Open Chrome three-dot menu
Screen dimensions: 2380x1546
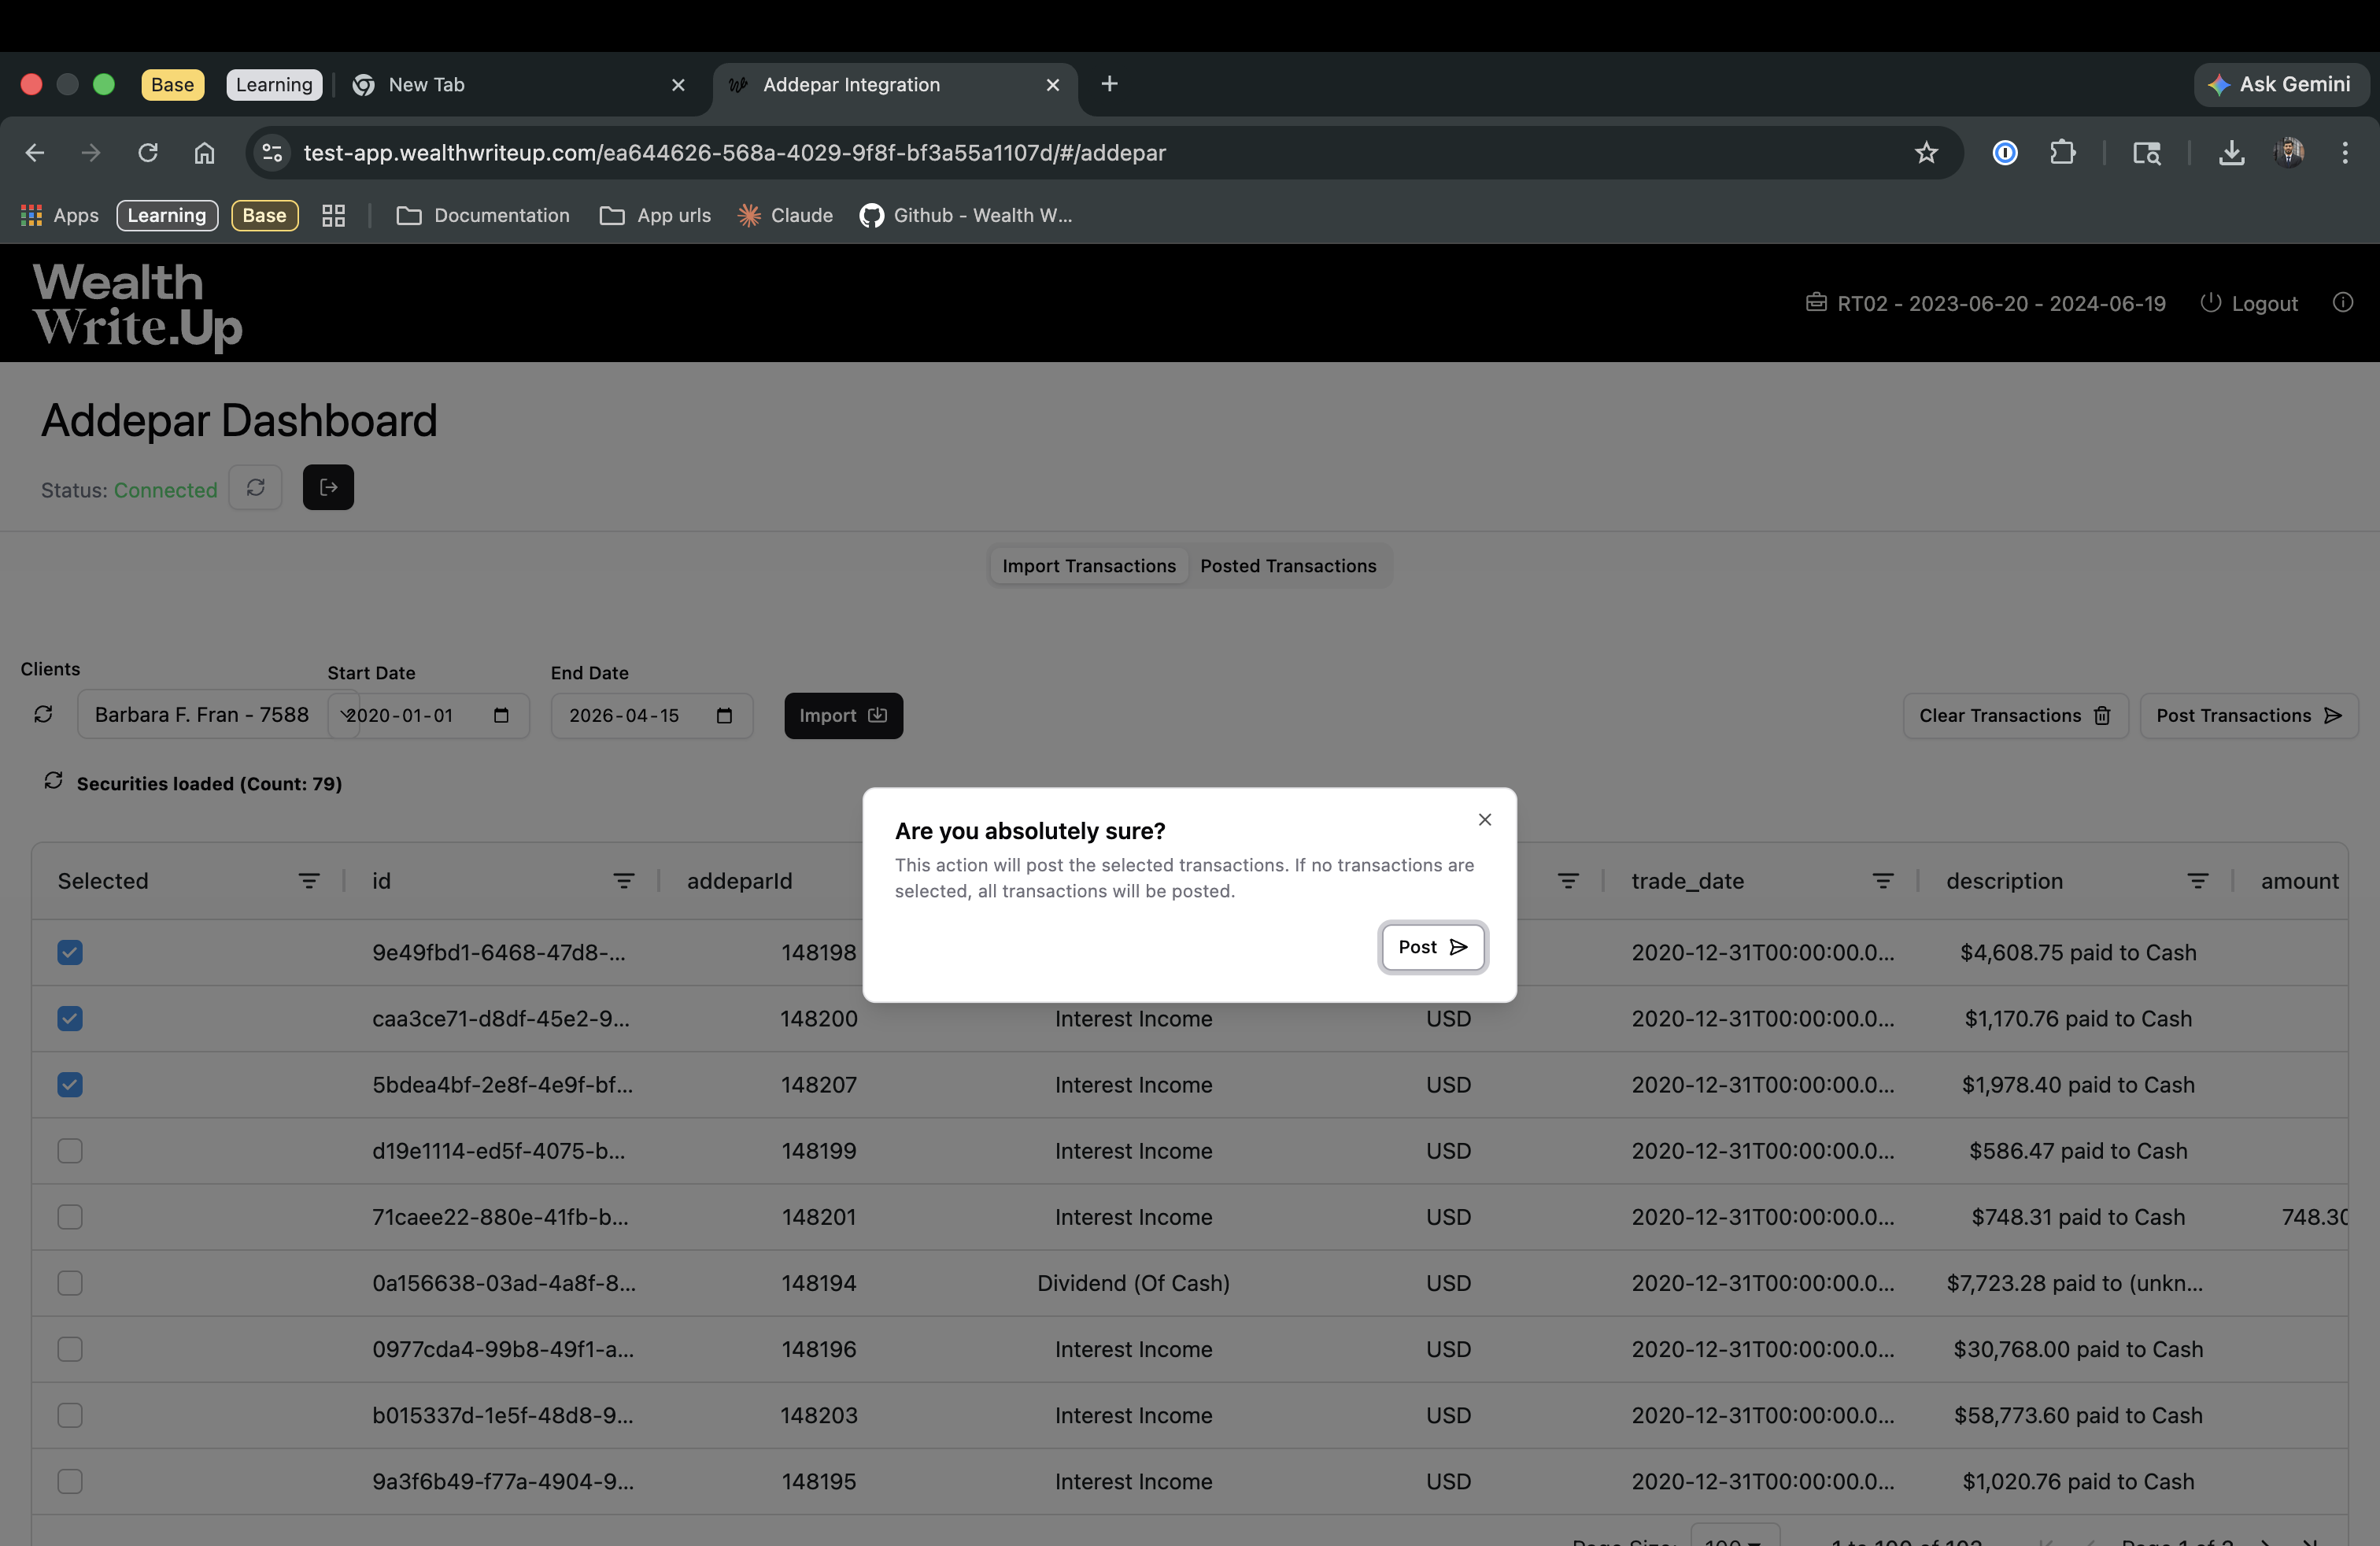coord(2345,152)
